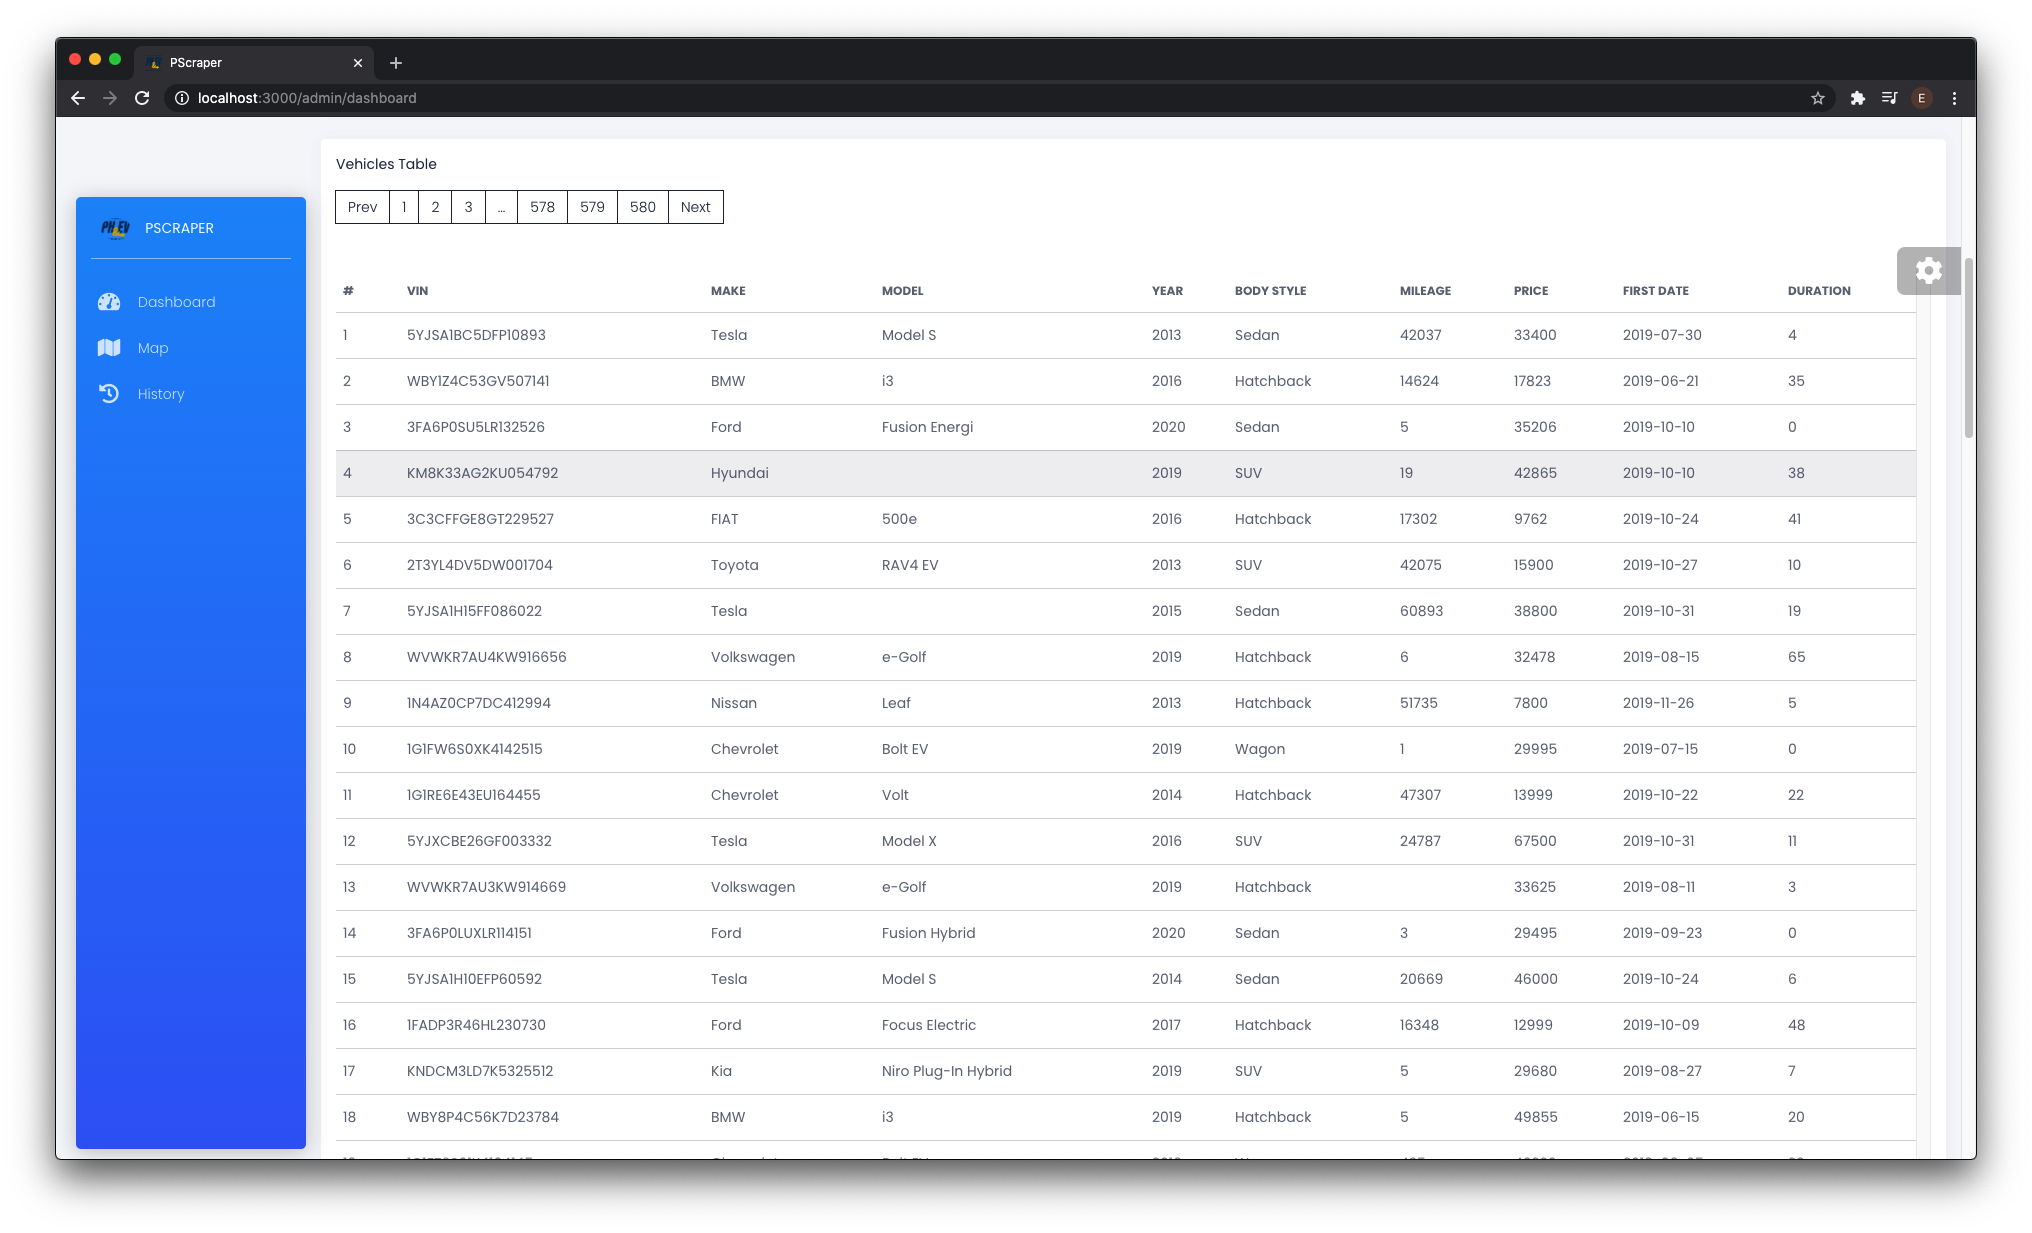Reload the page using the refresh icon

coord(142,98)
